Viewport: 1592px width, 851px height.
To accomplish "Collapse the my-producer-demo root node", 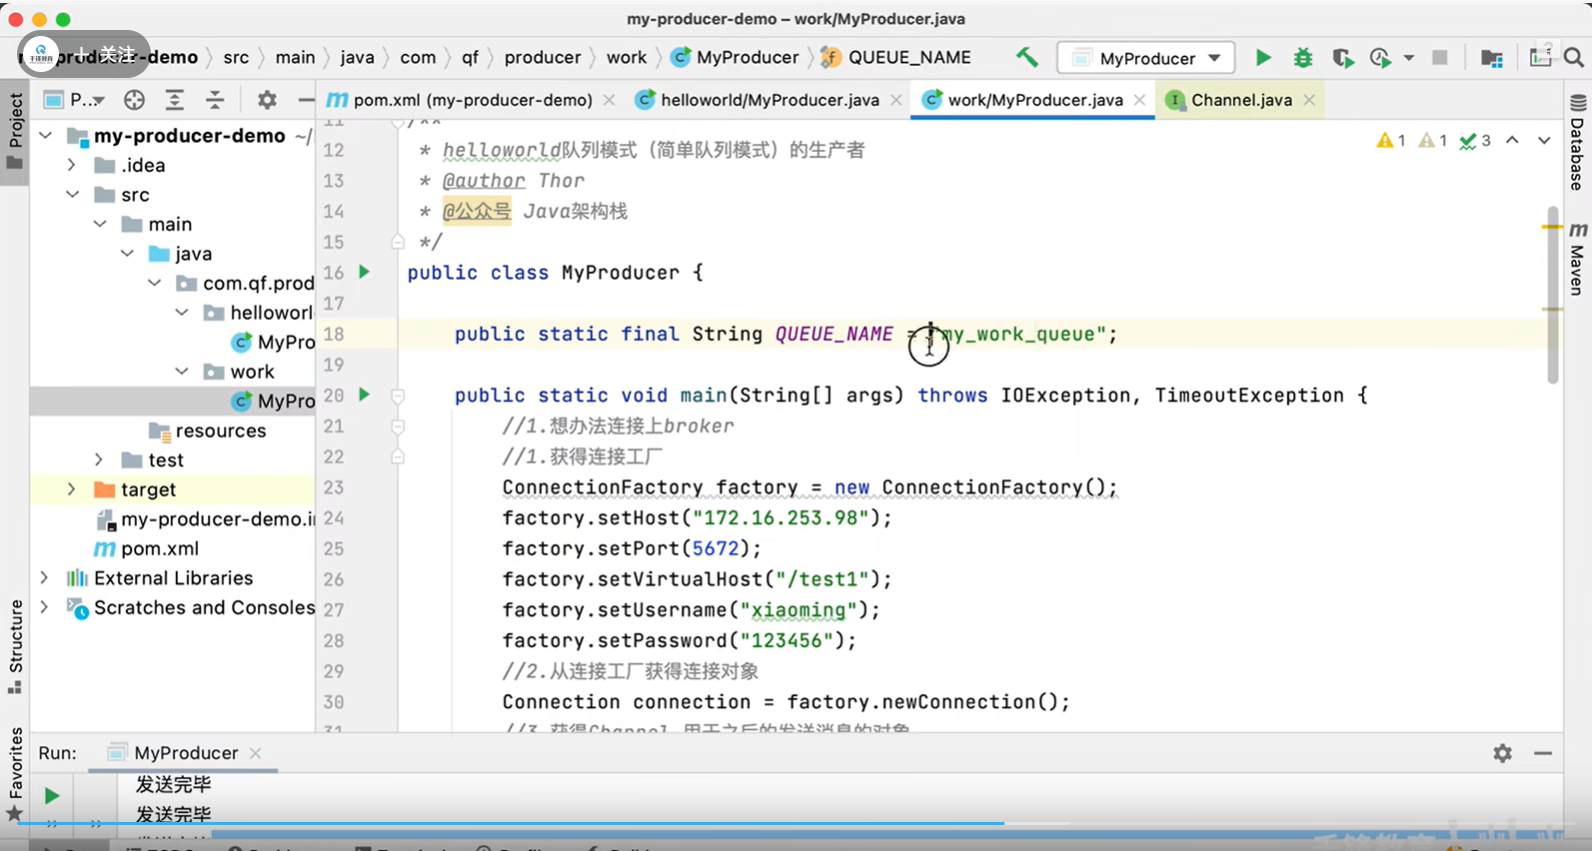I will (46, 135).
